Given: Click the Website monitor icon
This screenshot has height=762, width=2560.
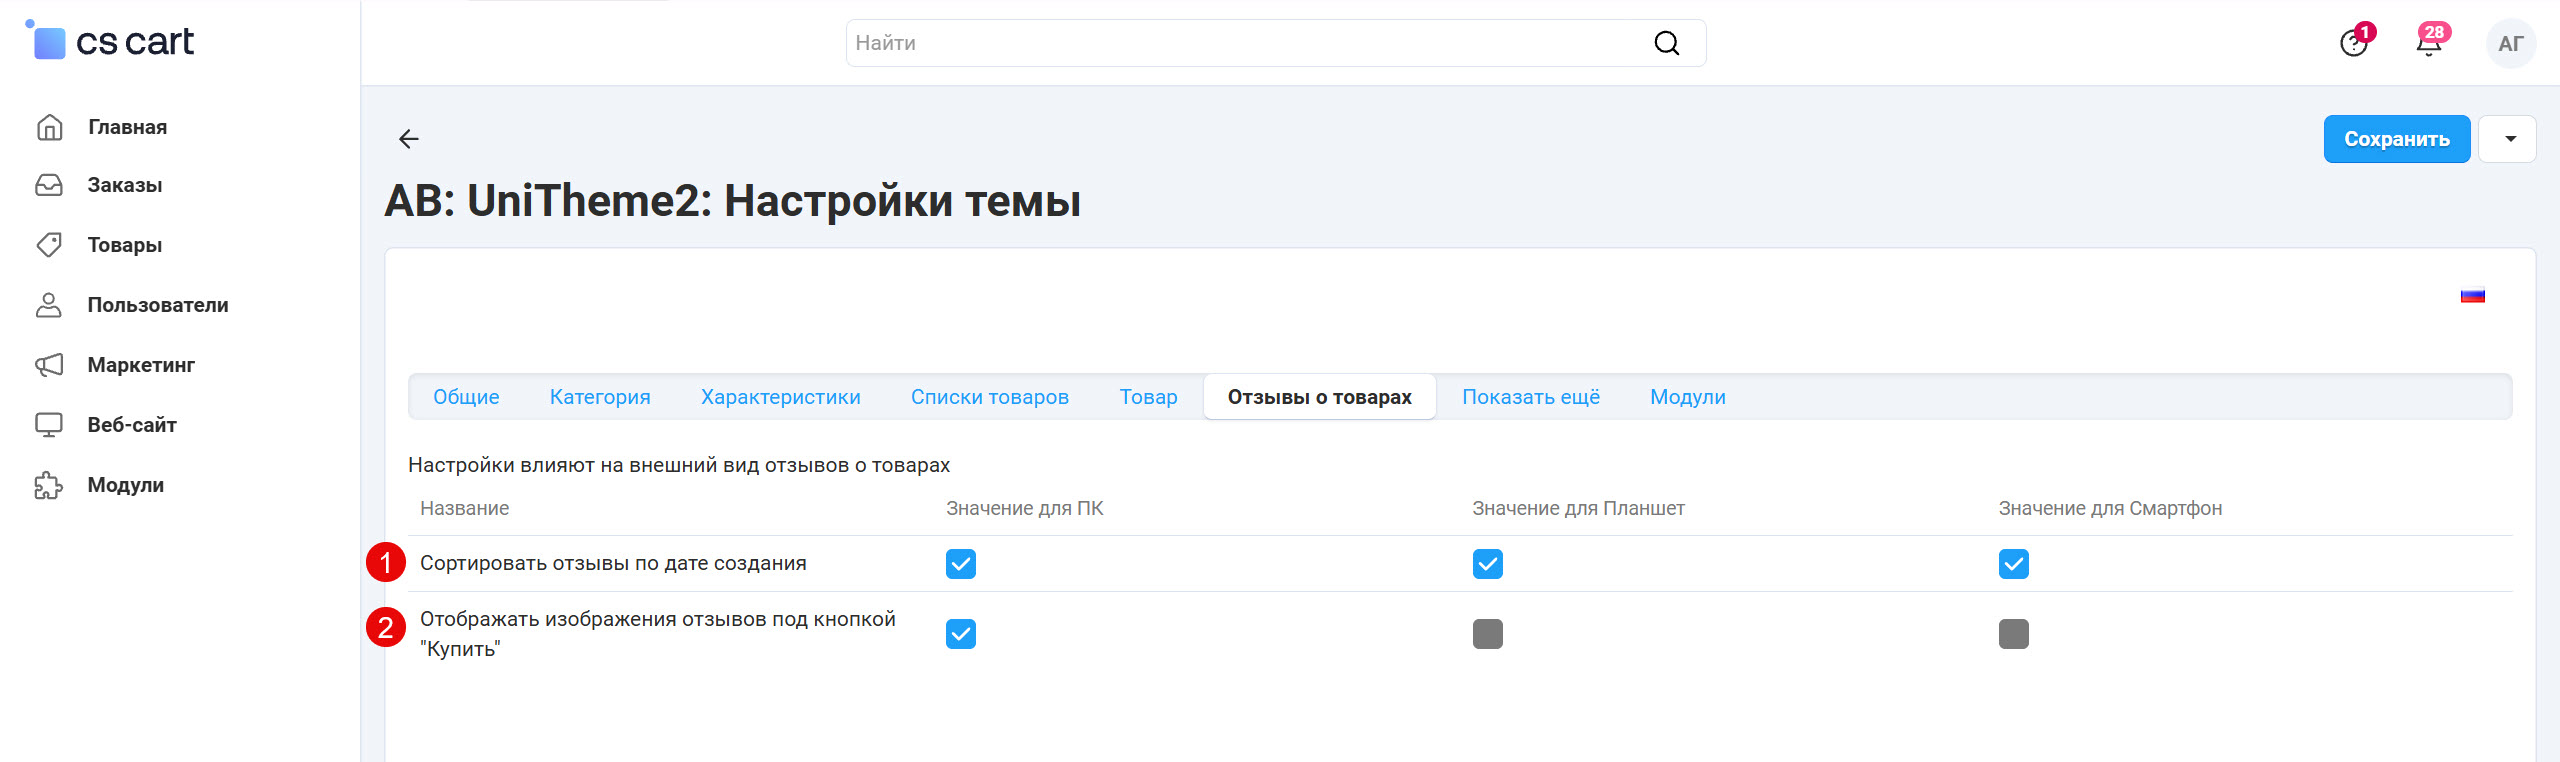Looking at the screenshot, I should (x=49, y=425).
